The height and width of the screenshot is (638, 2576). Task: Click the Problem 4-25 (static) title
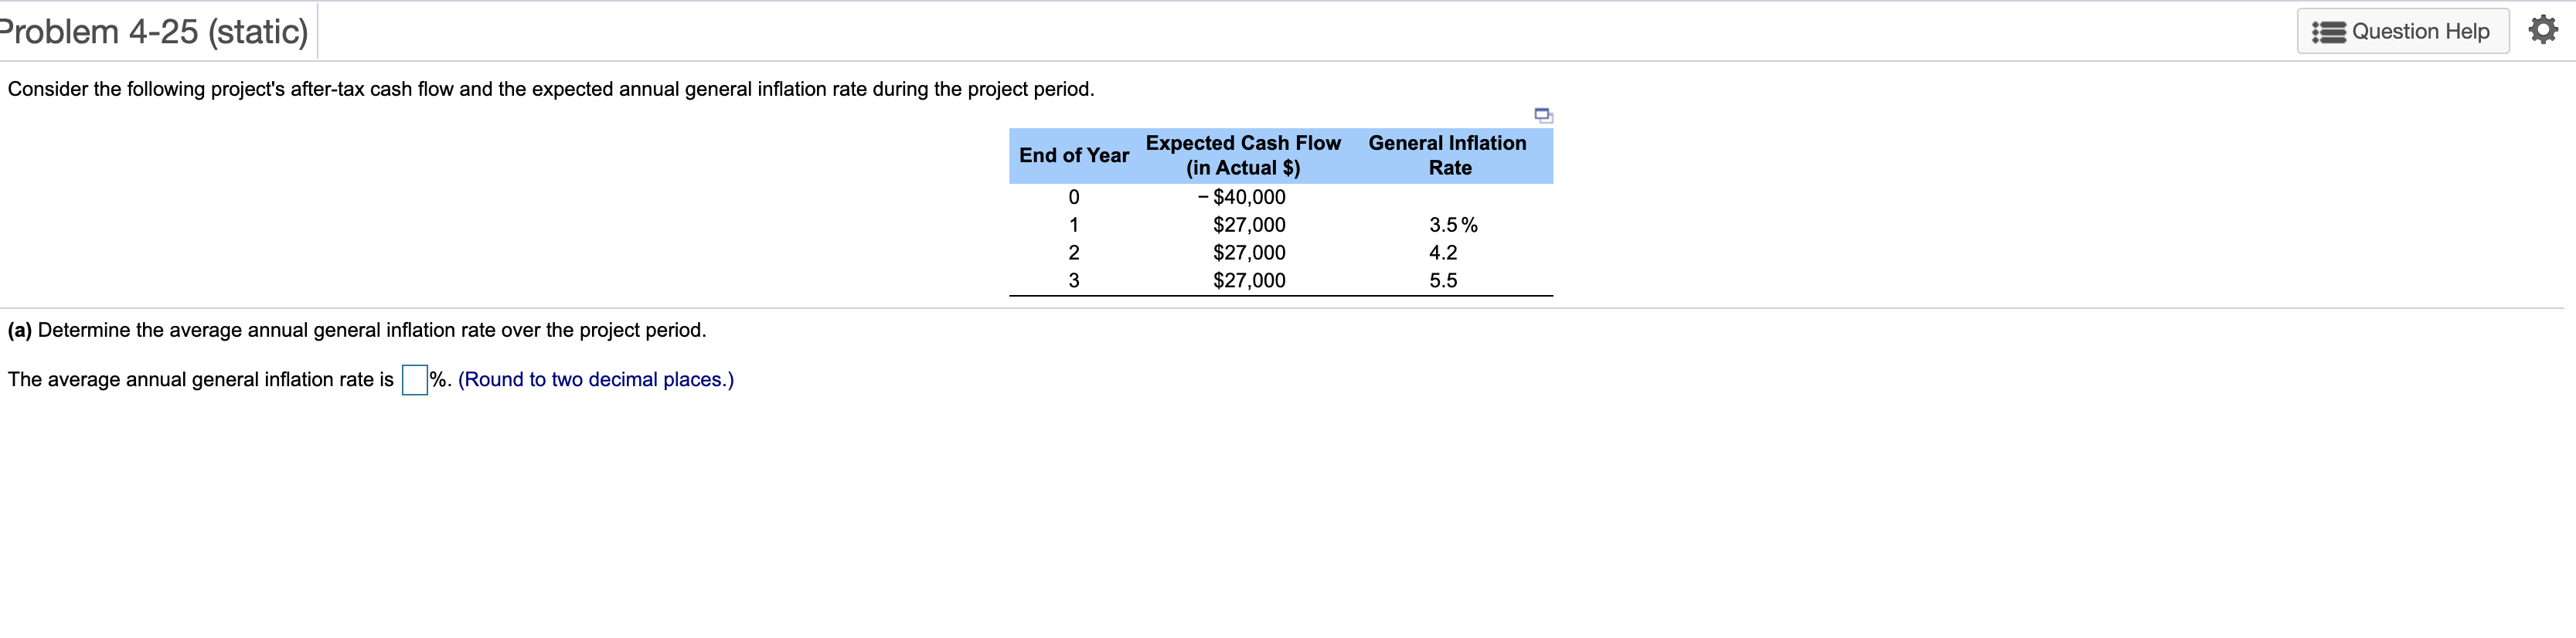click(154, 32)
